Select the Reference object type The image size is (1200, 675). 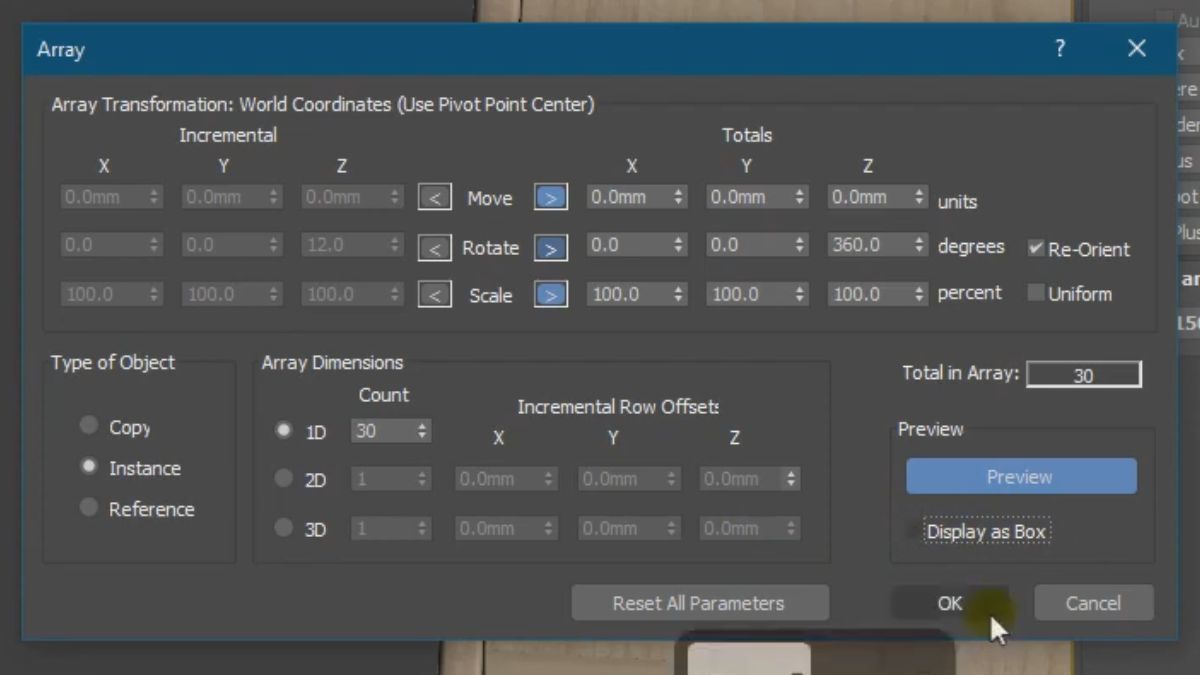[x=88, y=509]
